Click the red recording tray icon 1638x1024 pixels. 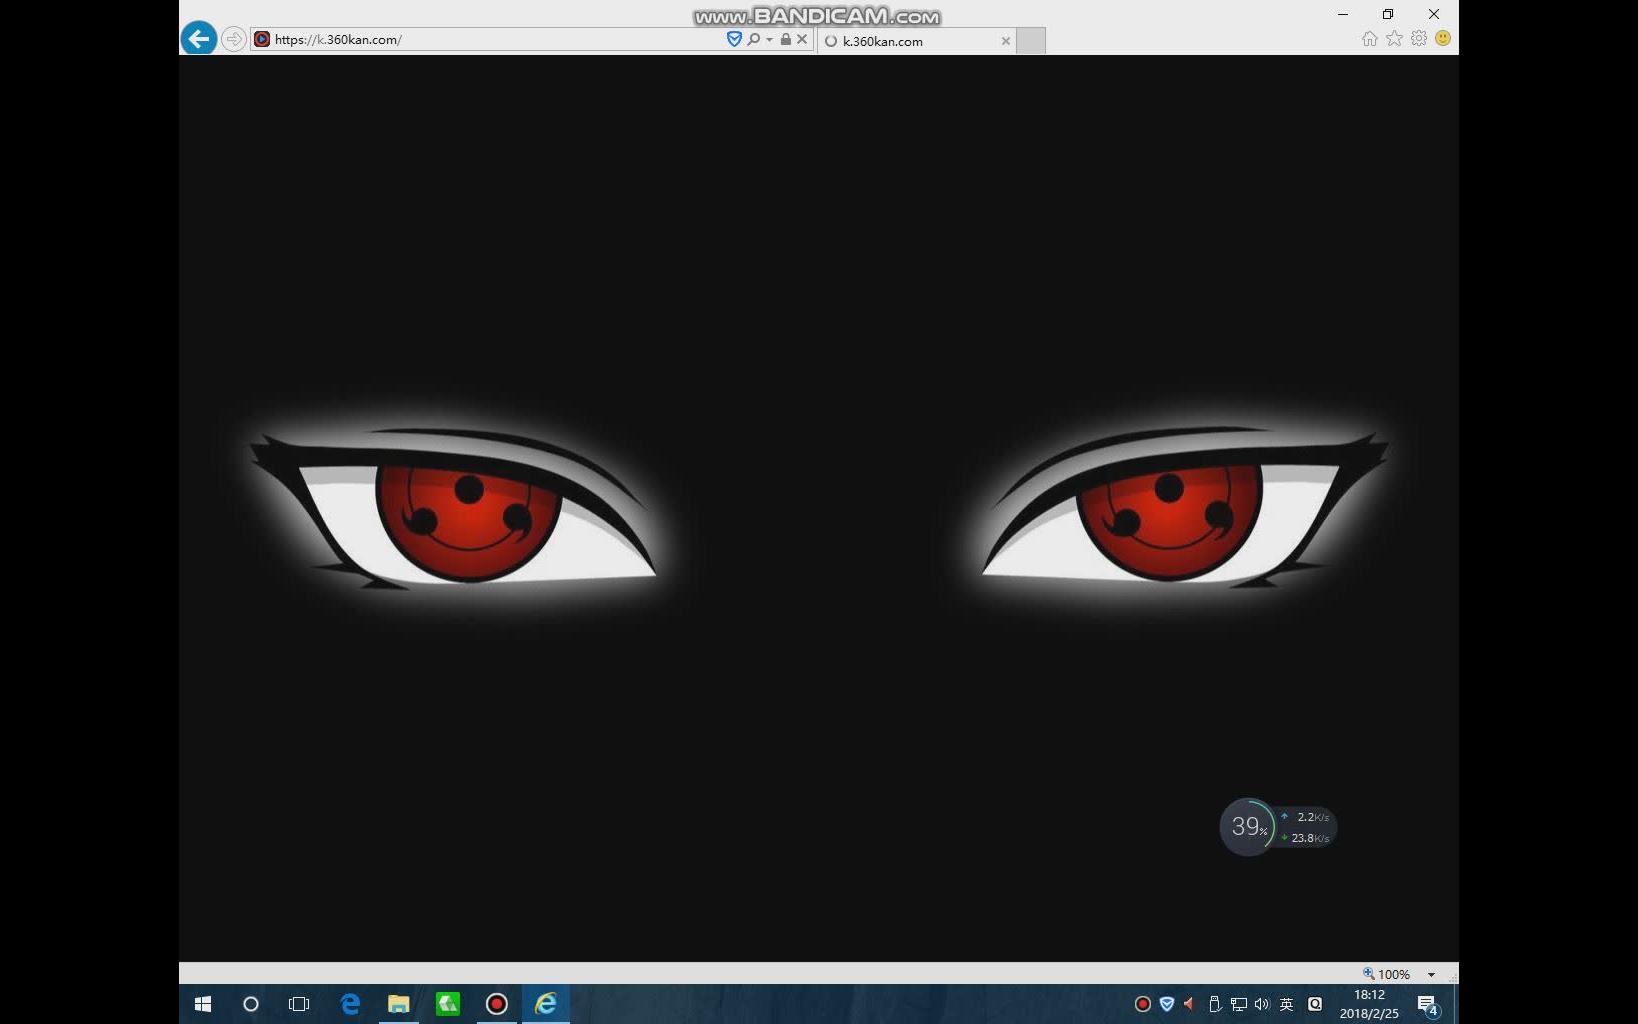1142,1004
